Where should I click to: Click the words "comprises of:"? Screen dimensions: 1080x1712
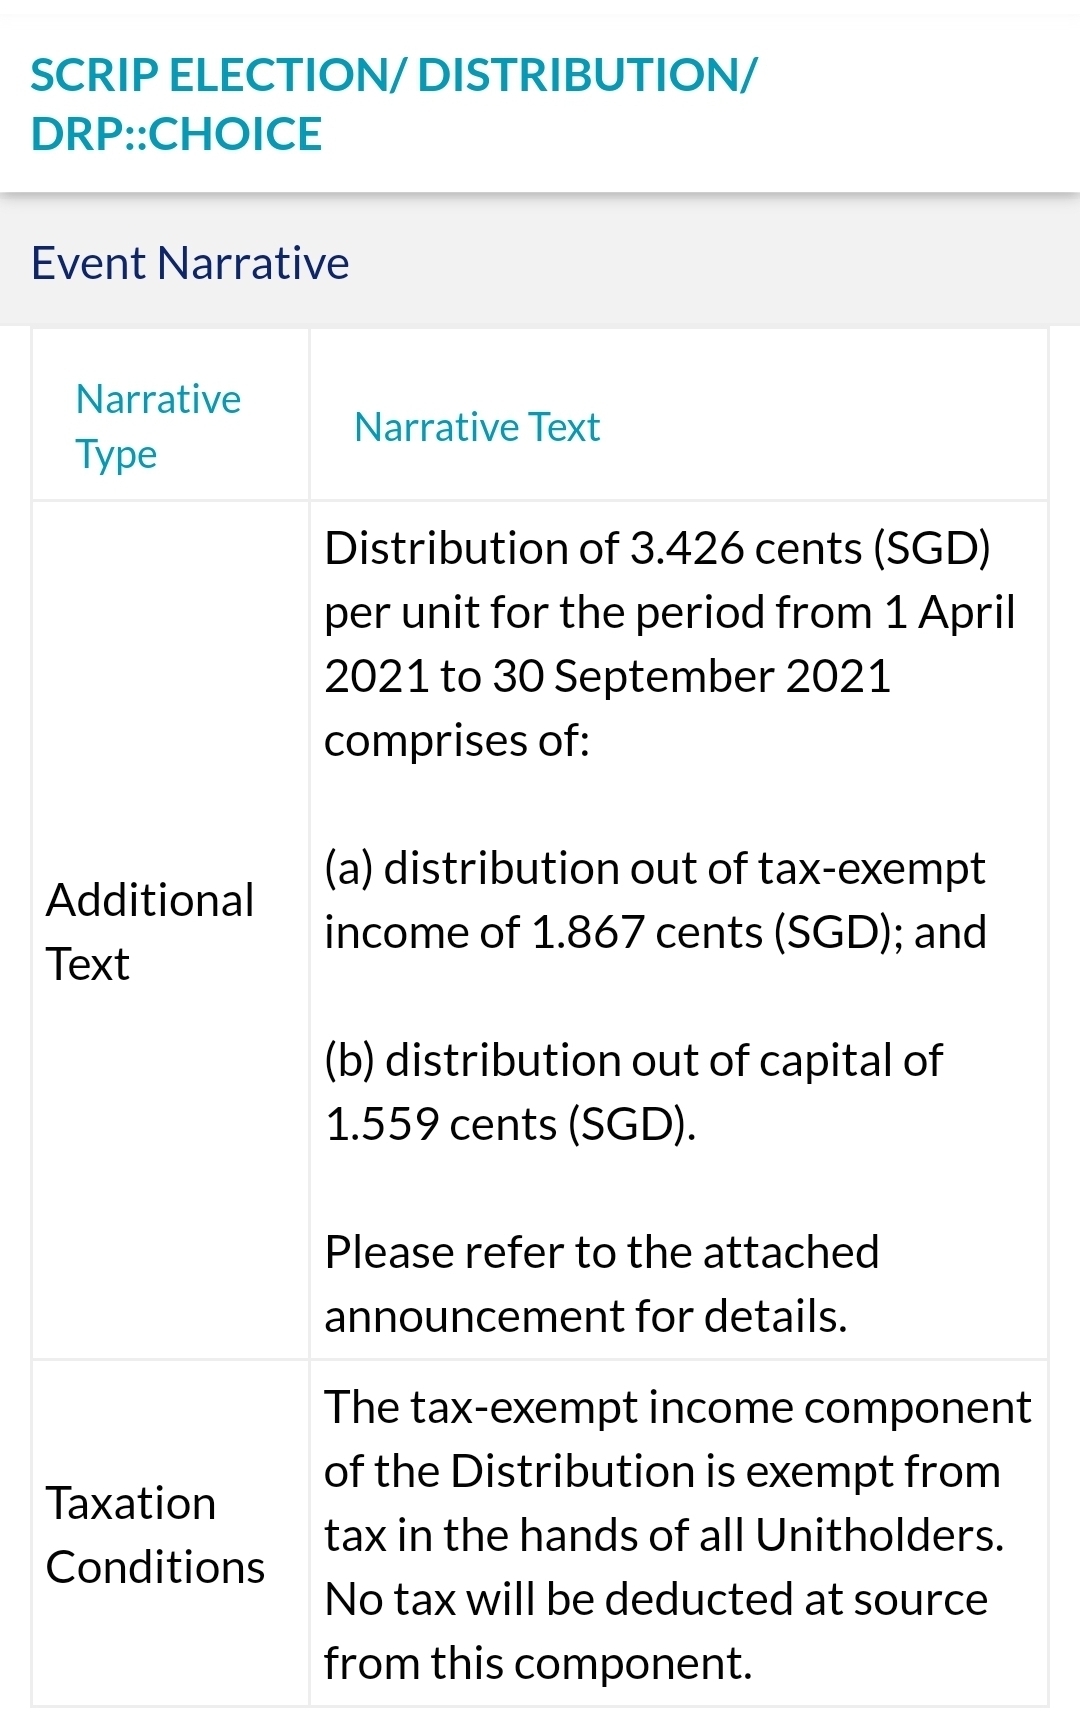pos(457,741)
